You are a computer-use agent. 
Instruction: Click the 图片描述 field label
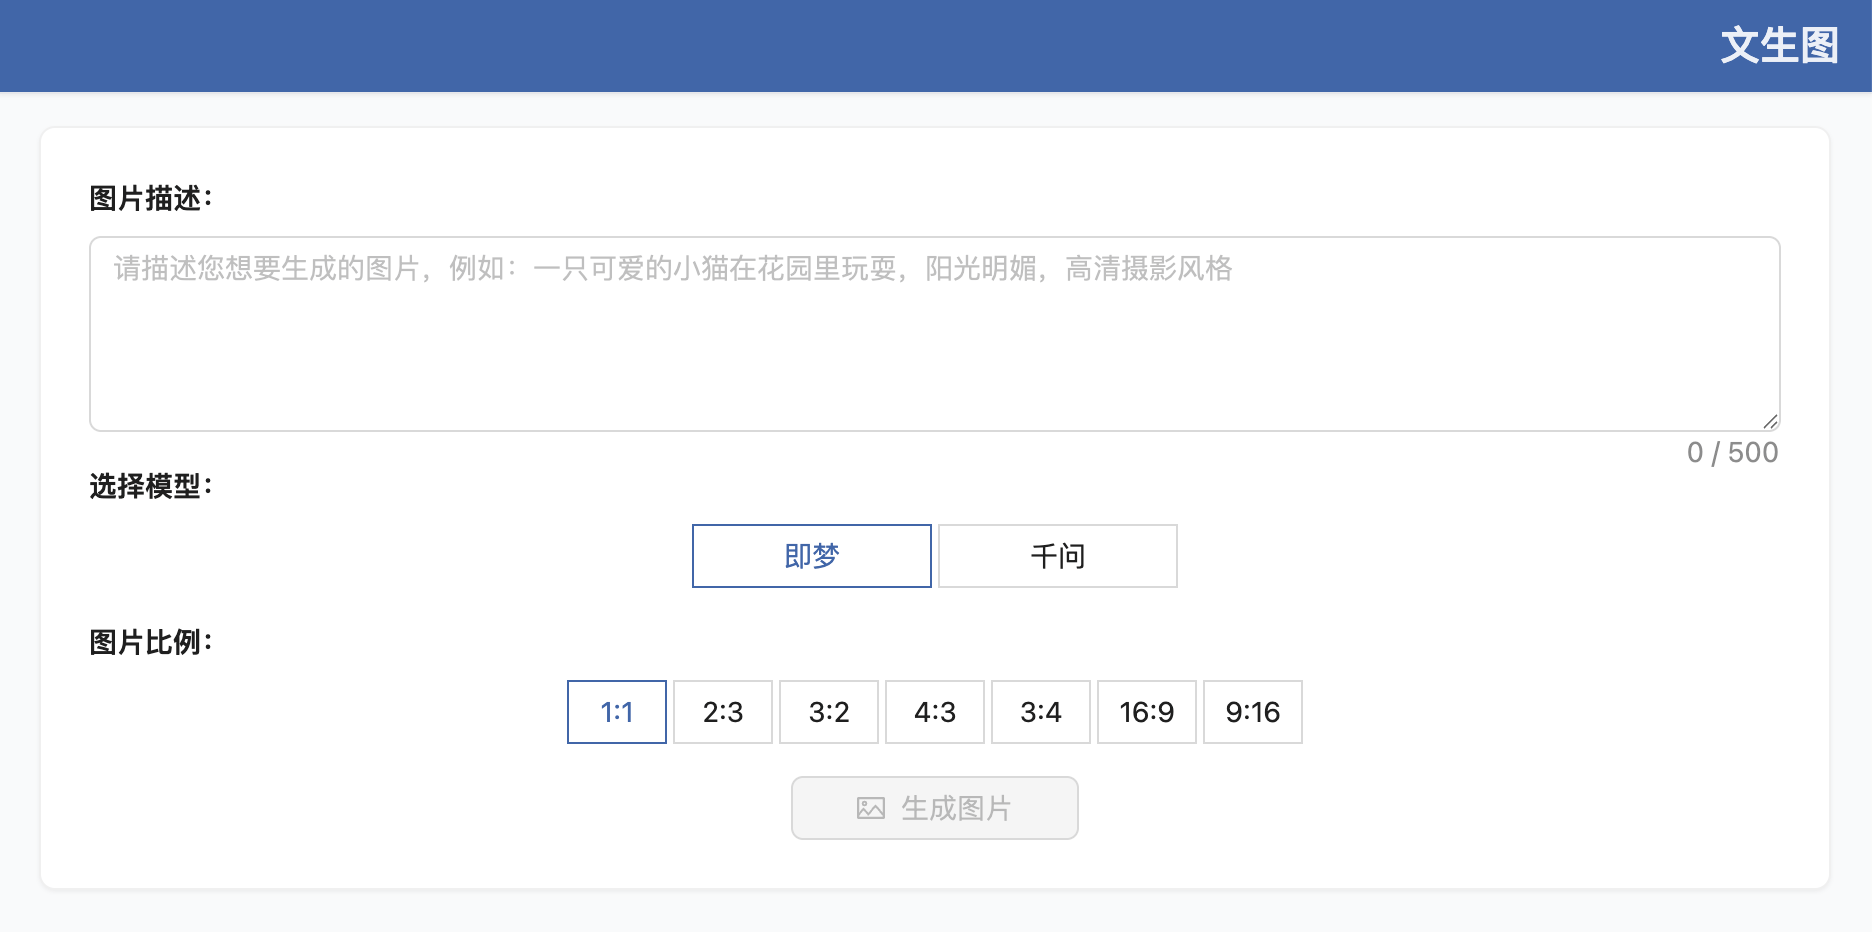(x=147, y=198)
